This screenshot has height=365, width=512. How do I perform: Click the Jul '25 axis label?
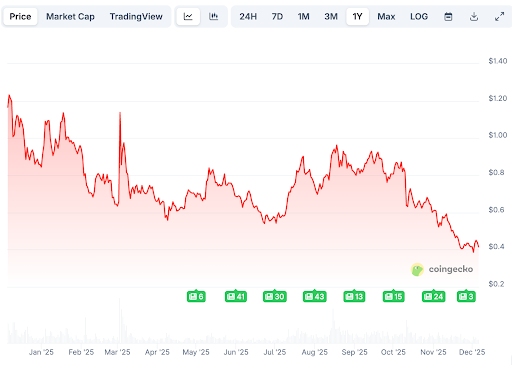[275, 352]
